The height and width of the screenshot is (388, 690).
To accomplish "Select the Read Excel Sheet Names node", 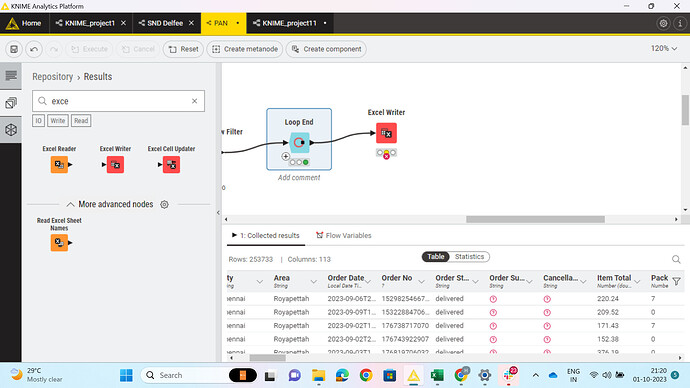I will tap(59, 242).
